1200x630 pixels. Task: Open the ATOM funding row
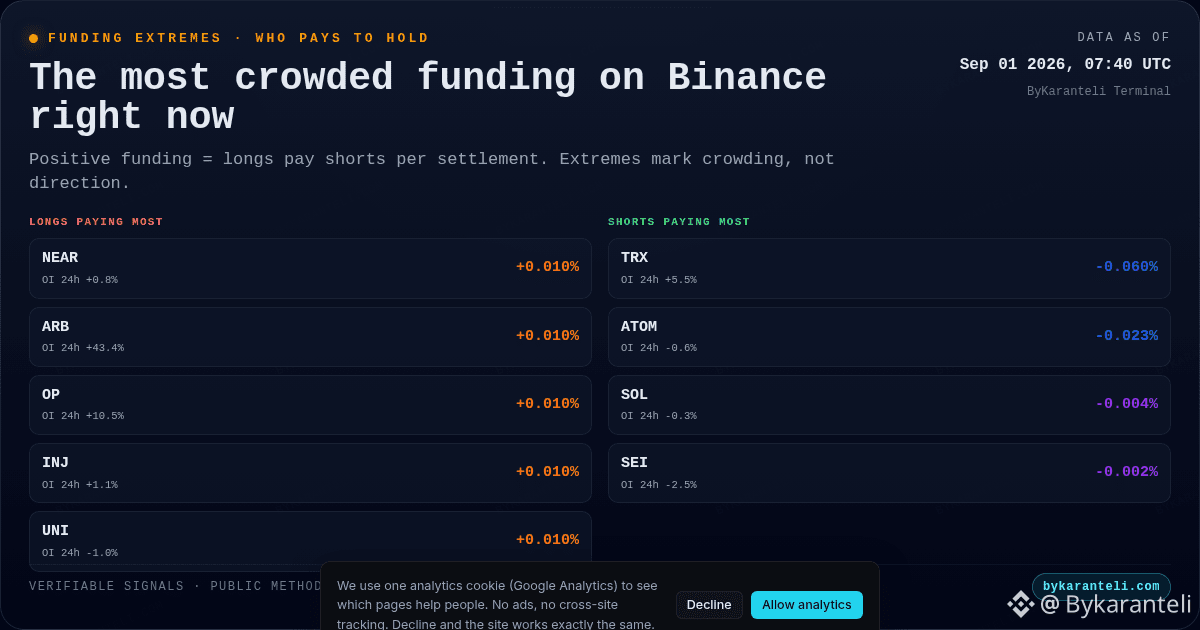pyautogui.click(x=889, y=337)
